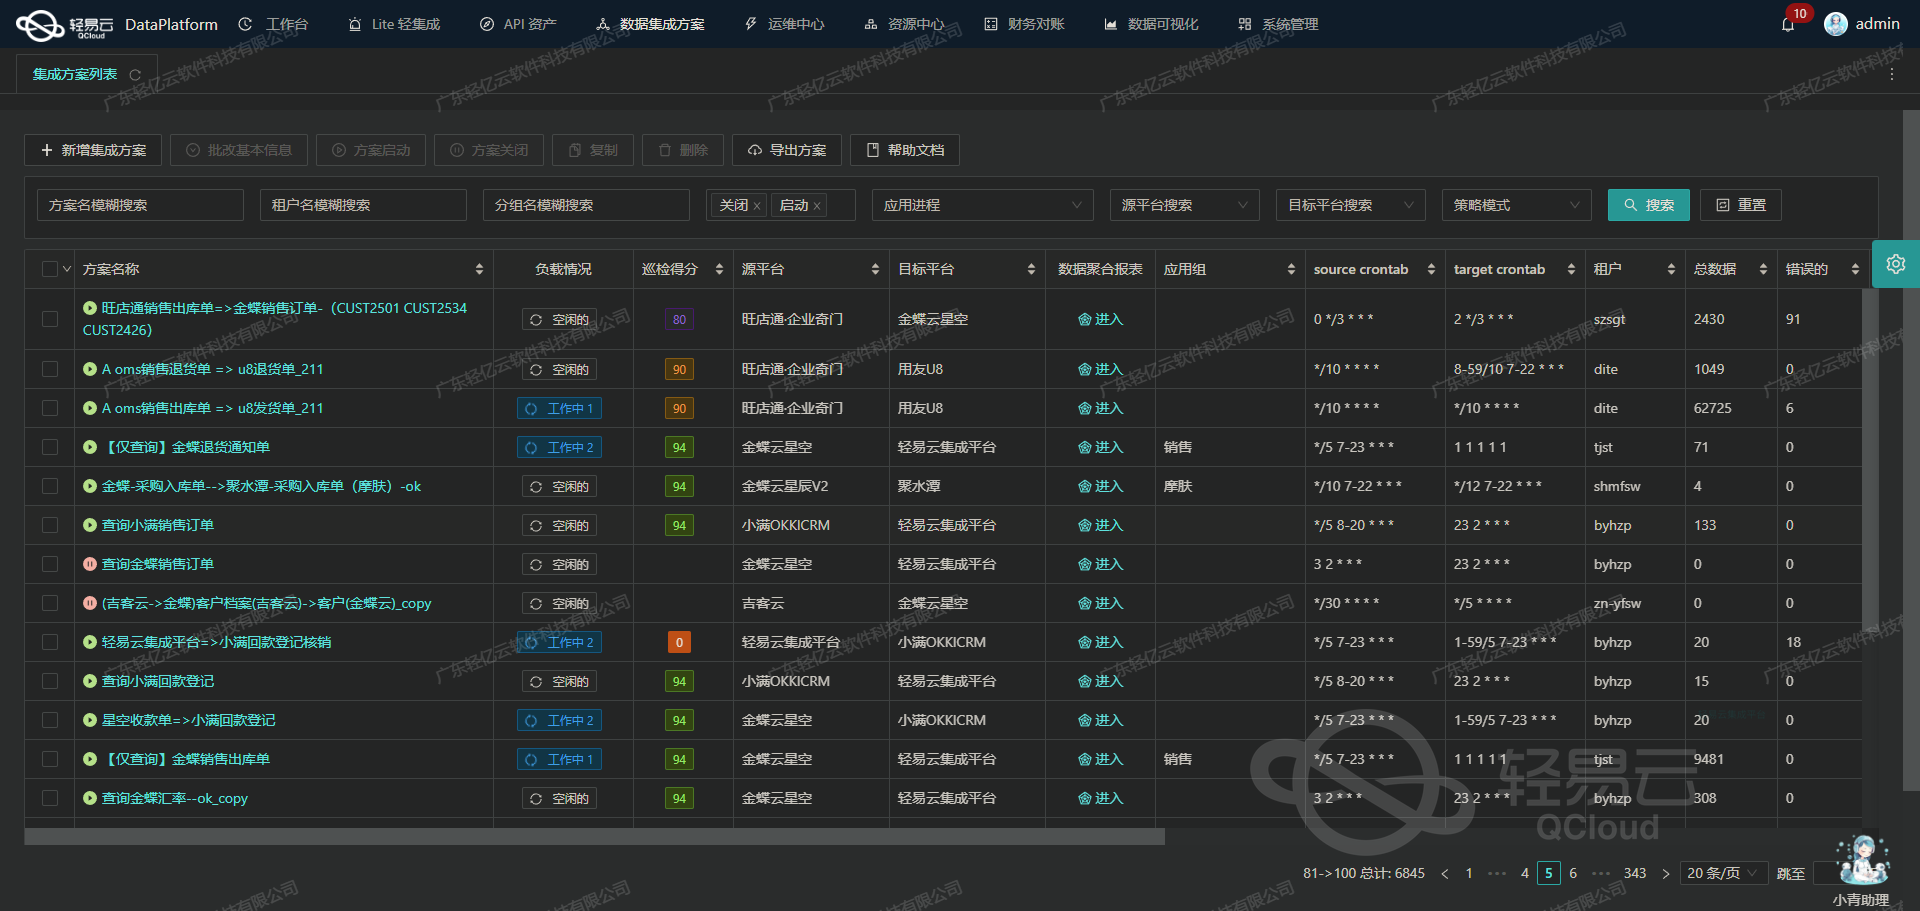Go to next page arrow
This screenshot has width=1920, height=911.
1665,873
